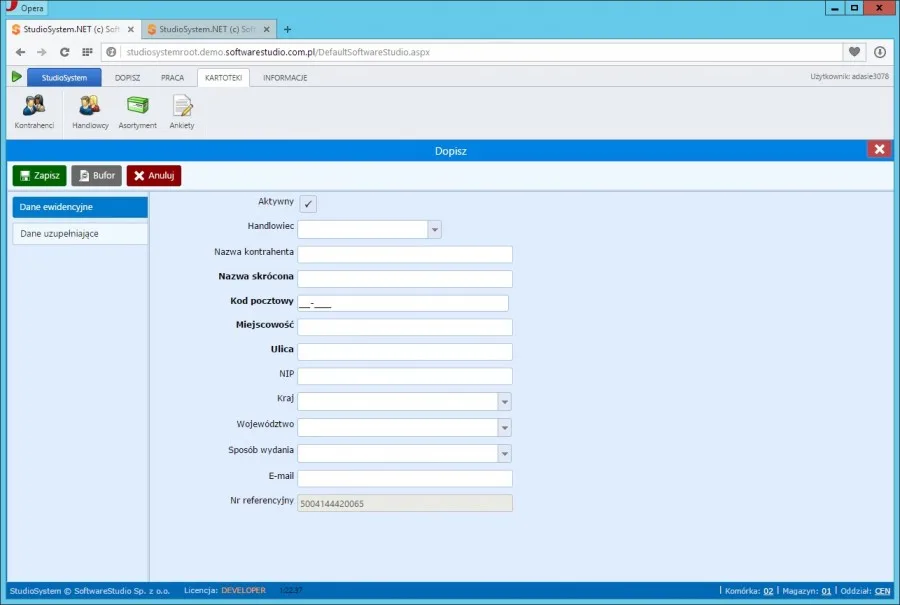Click the Nazwa kontrahenta input field
The image size is (900, 605).
click(x=405, y=254)
